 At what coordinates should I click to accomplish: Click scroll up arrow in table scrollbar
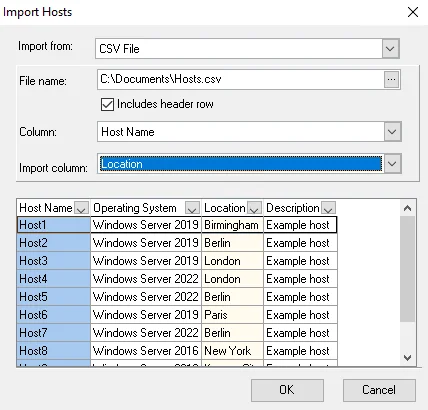407,208
